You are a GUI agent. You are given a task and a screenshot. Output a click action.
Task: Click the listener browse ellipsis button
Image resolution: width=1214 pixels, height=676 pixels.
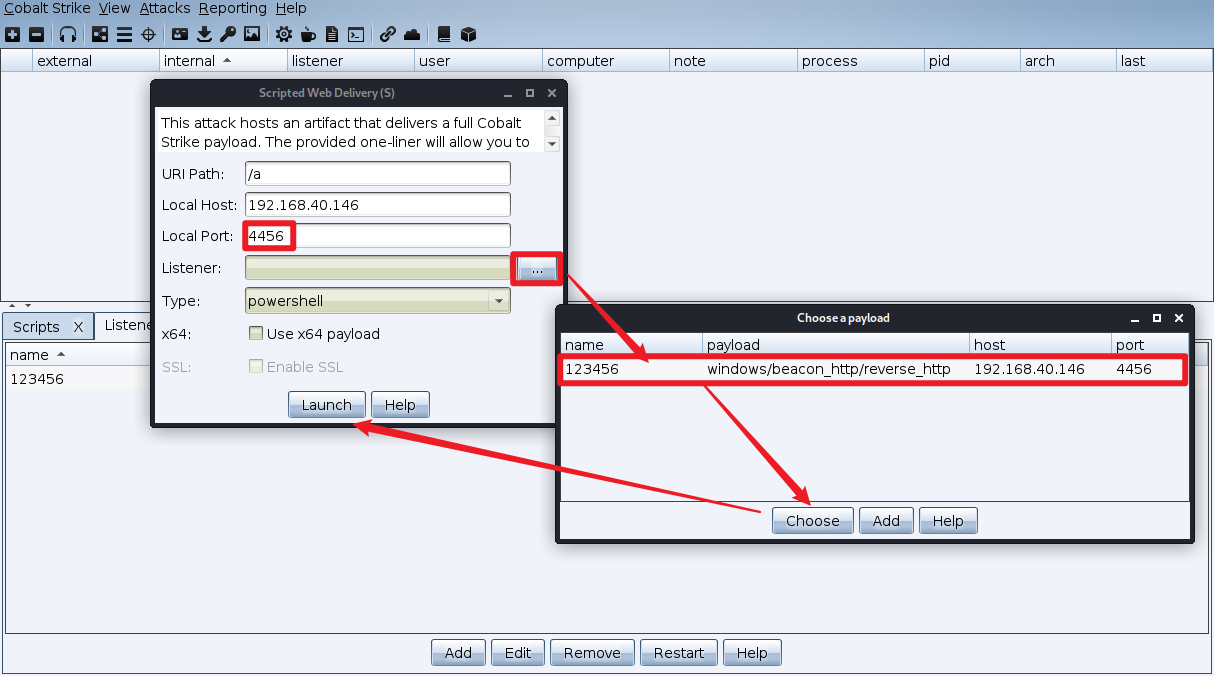(x=537, y=269)
